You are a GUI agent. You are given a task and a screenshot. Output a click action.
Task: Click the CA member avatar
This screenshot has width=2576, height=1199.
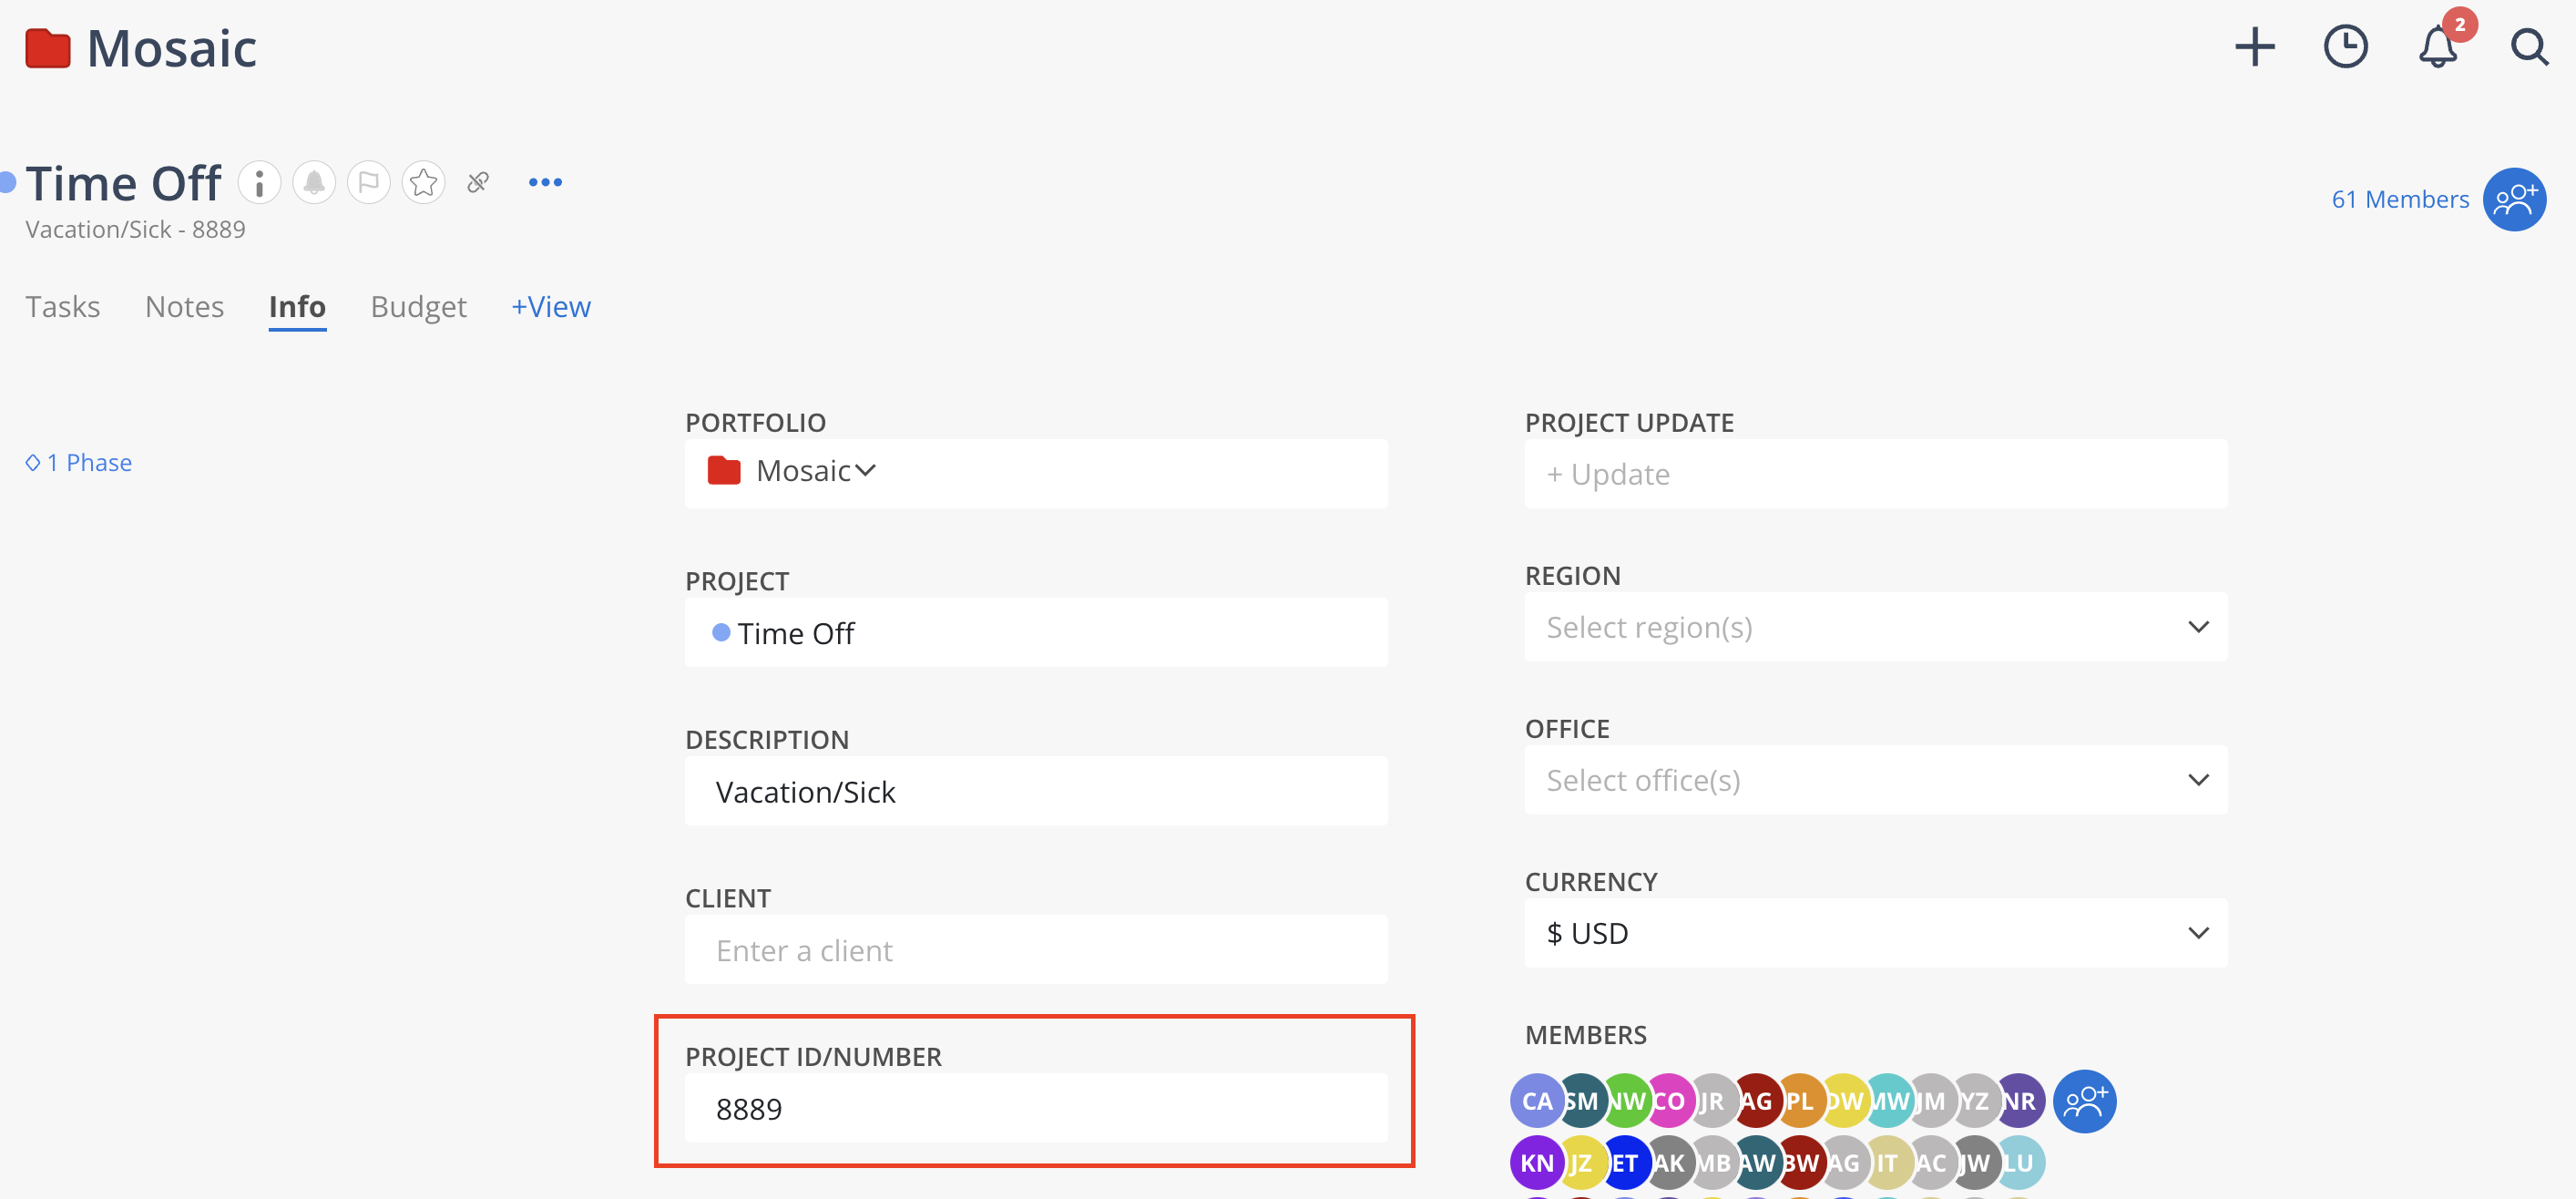tap(1535, 1101)
